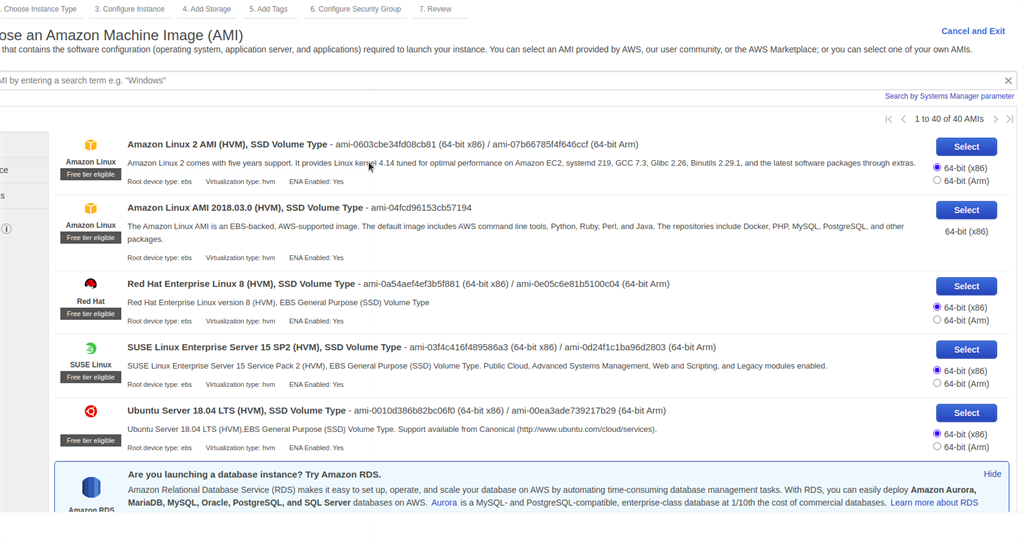
Task: Click Free tier eligible badge for Ubuntu Server
Action: coord(91,441)
